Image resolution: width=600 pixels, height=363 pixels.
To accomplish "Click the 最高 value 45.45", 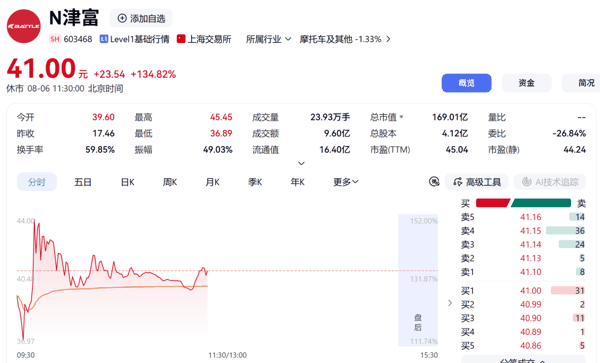I will coord(221,117).
